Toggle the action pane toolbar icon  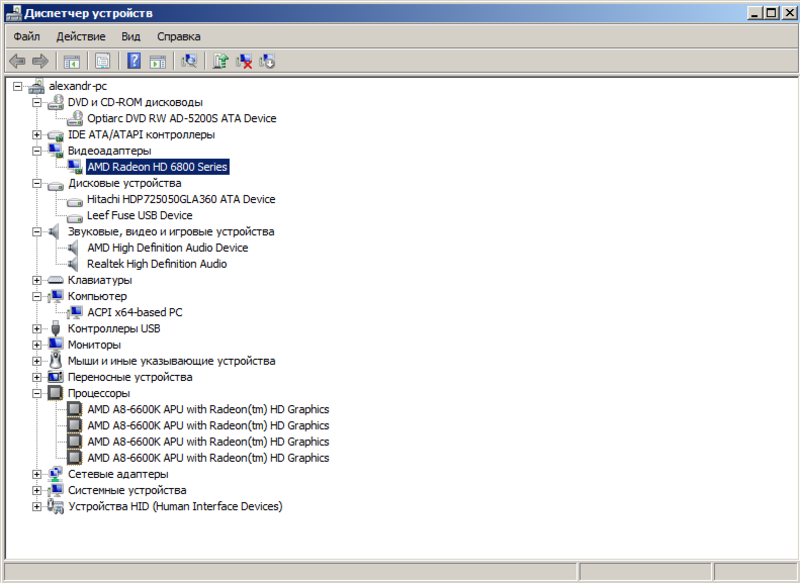click(x=158, y=62)
